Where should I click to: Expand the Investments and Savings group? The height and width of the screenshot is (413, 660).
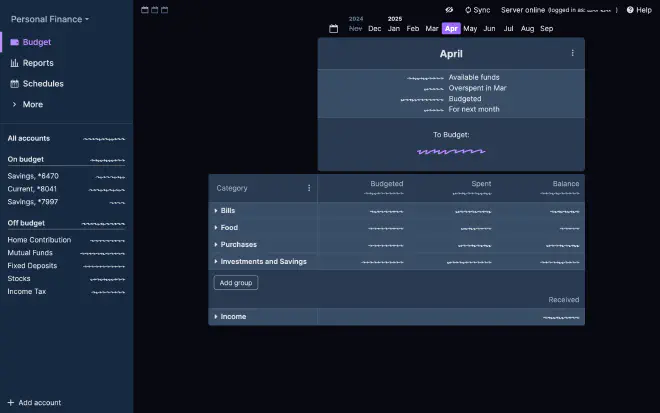(x=216, y=262)
